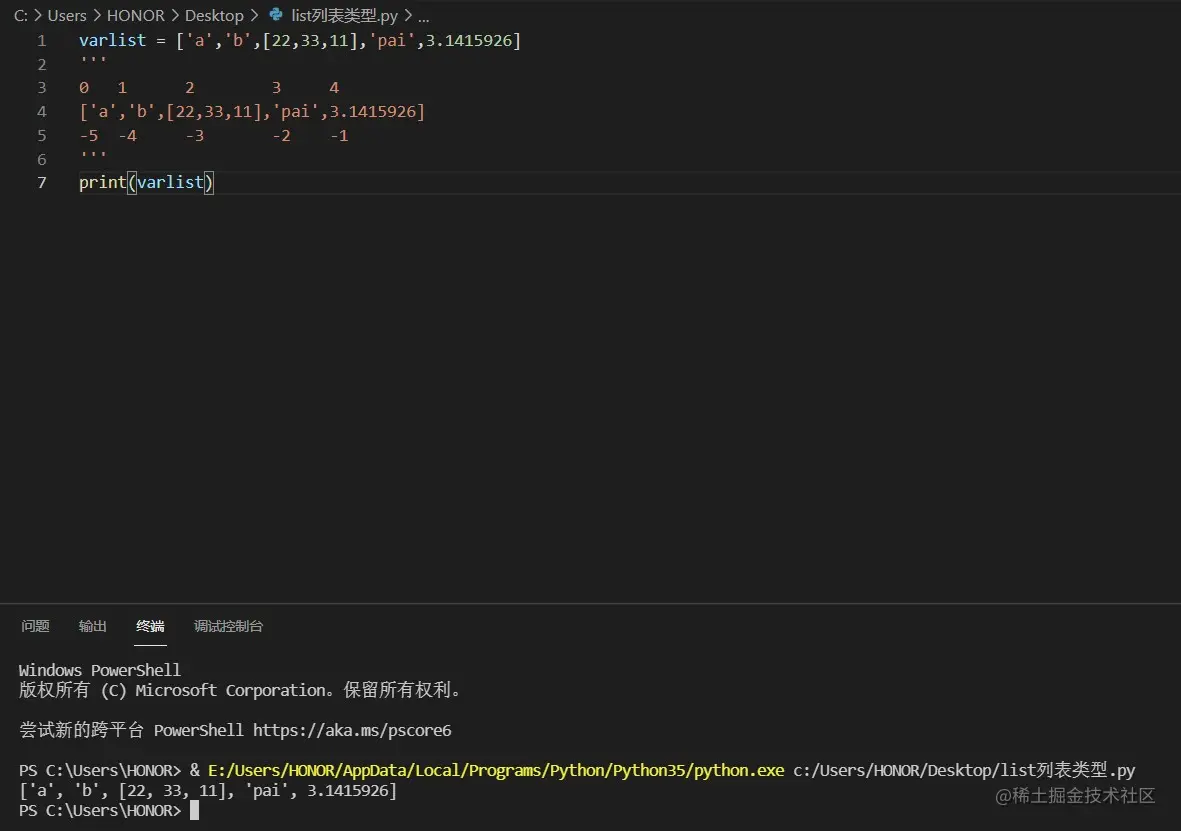
Task: Click the print keyword on line 7
Action: 102,182
